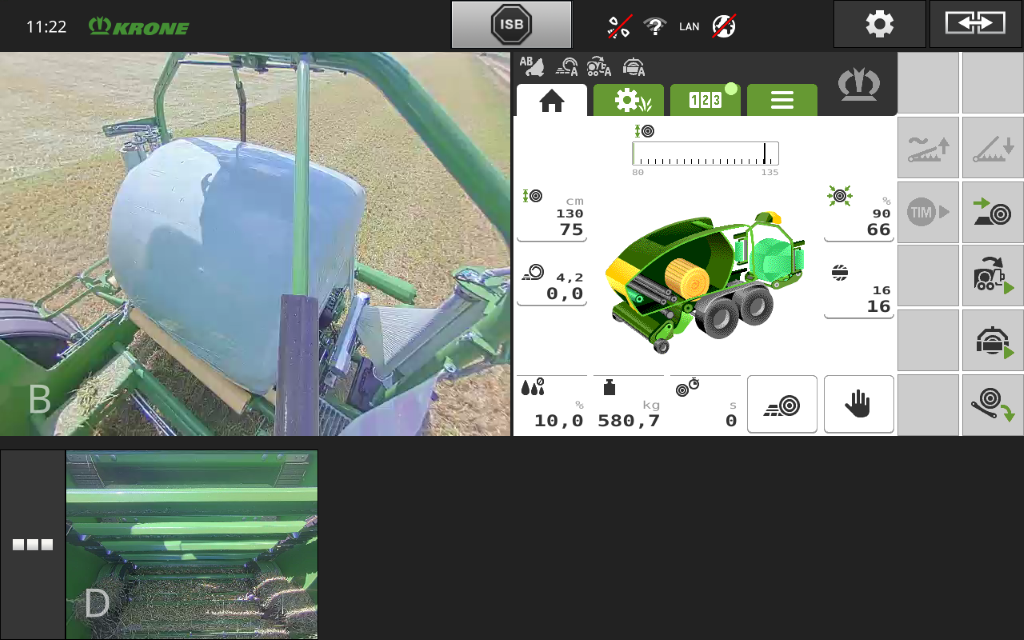Click the bale transfer to wrapper icon
This screenshot has height=640, width=1024.
991,276
